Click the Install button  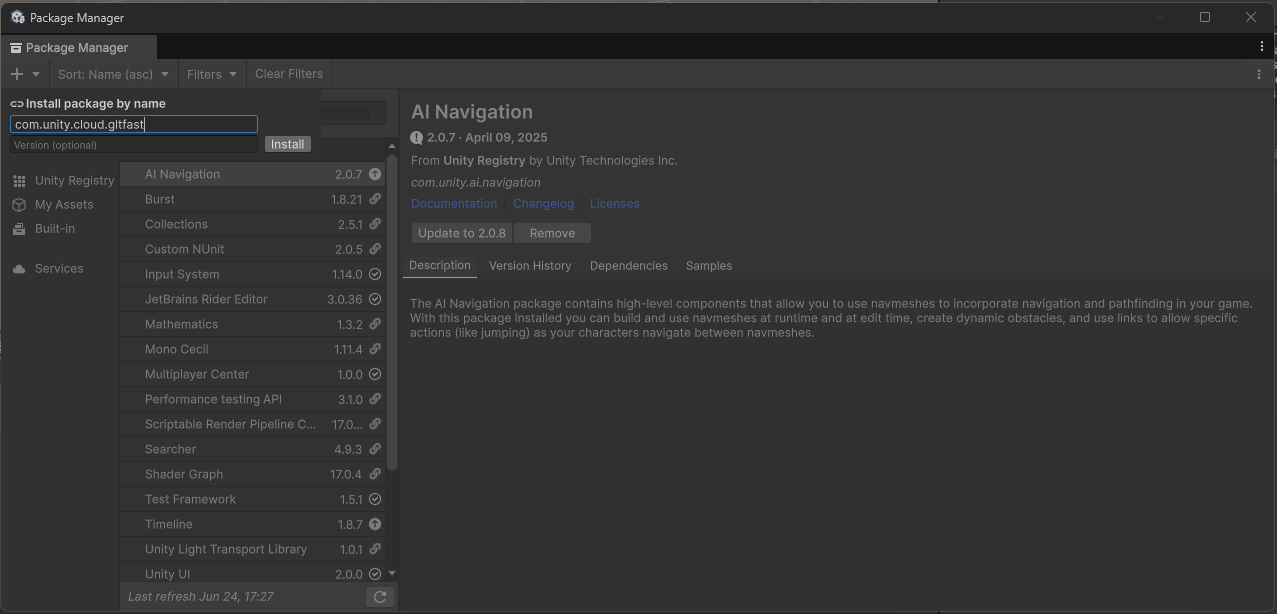tap(288, 145)
